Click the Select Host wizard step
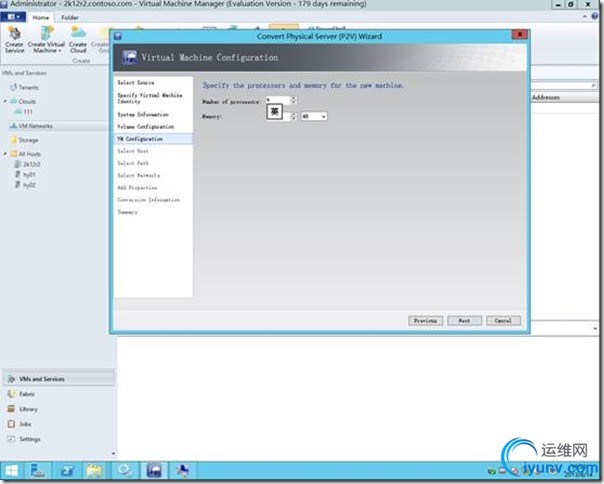Screen dimensions: 604x484 point(133,151)
